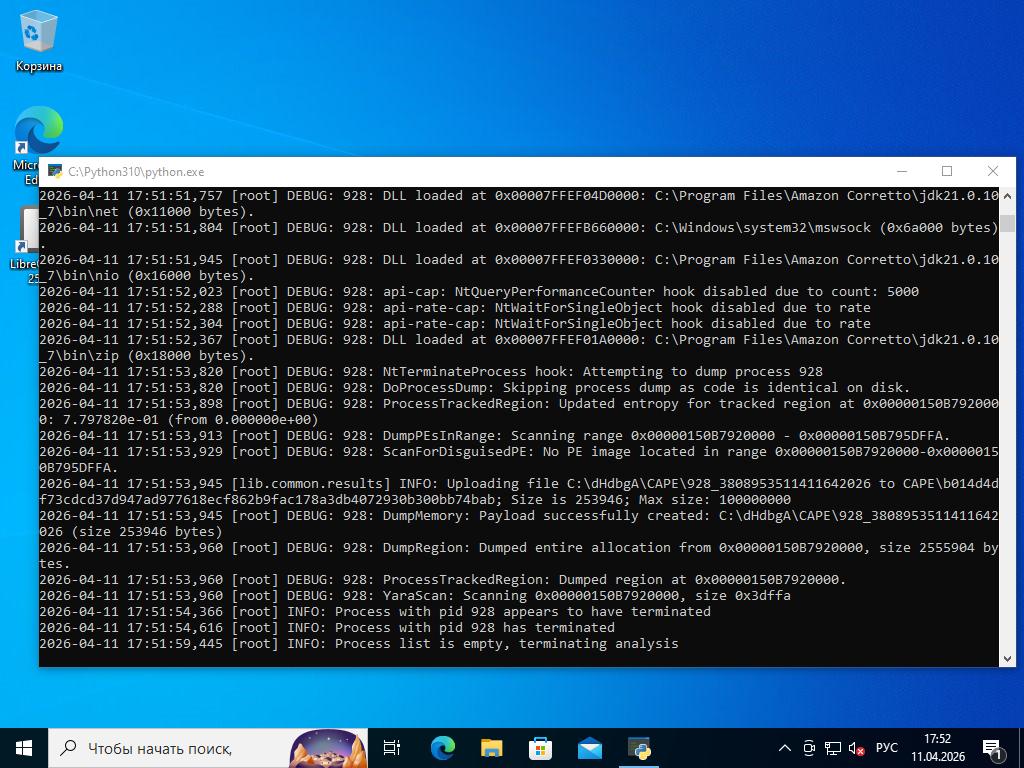This screenshot has width=1024, height=768.
Task: Switch the РУС input language indicator
Action: pos(887,748)
